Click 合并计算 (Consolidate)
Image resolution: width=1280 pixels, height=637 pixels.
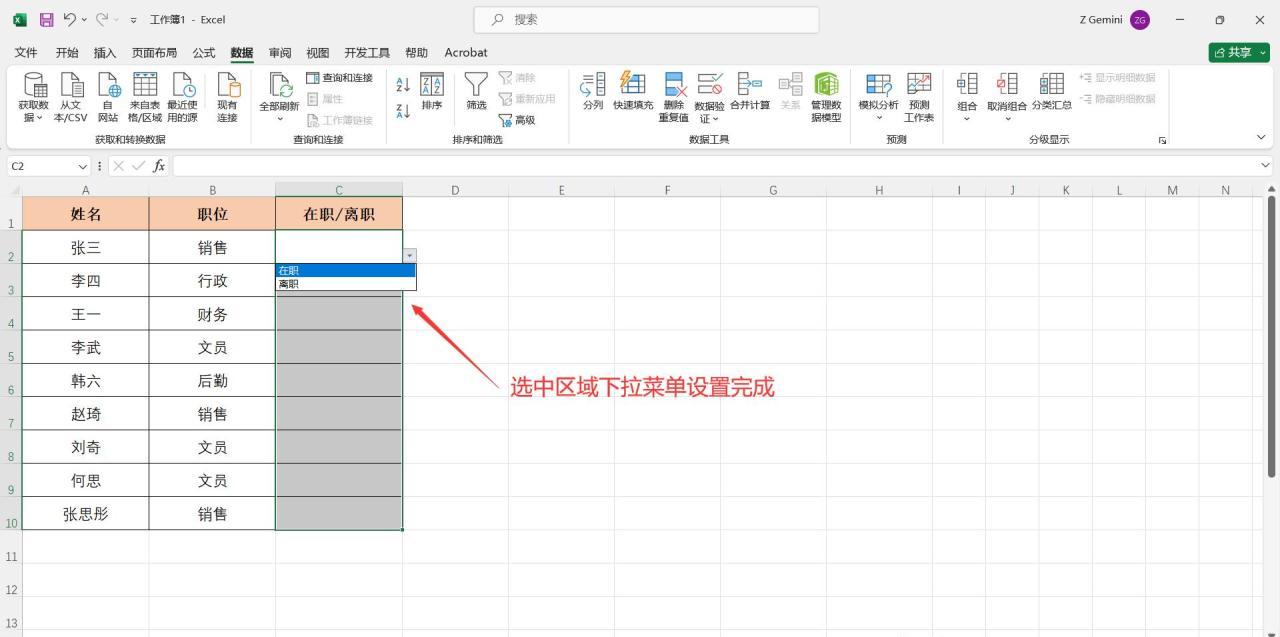pos(750,92)
